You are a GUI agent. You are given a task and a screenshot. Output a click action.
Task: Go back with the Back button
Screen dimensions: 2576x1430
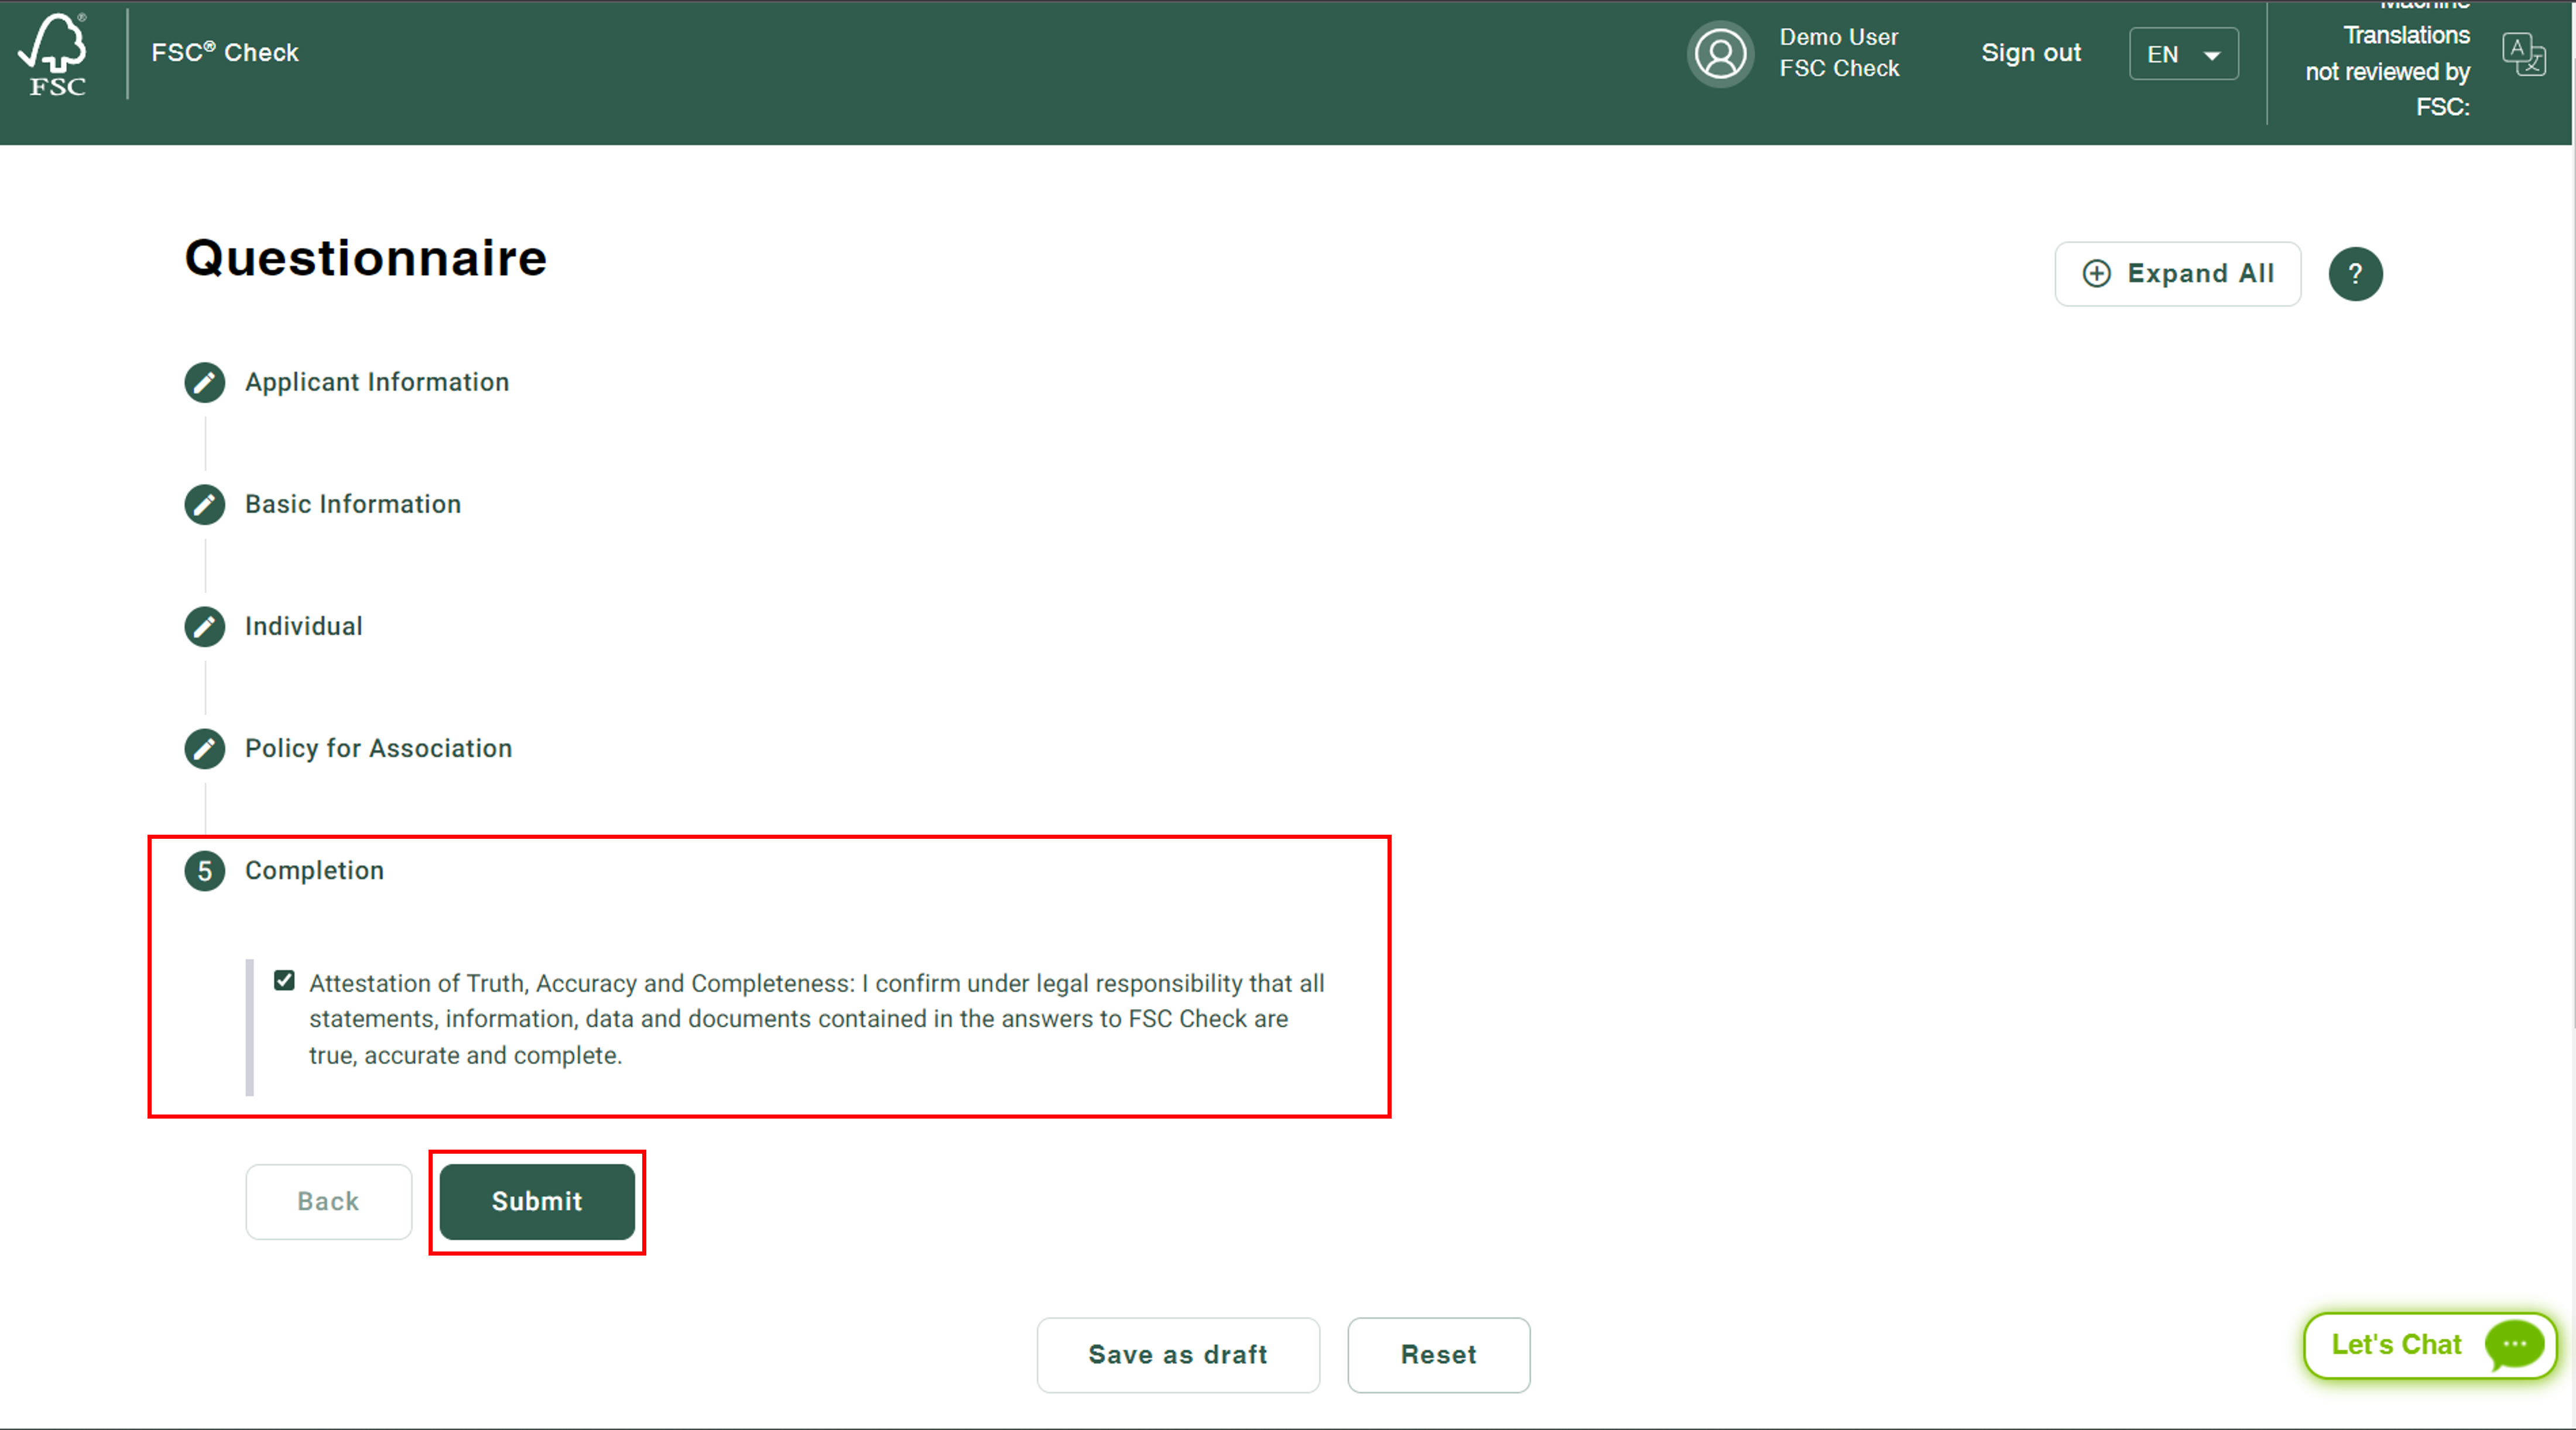(328, 1202)
